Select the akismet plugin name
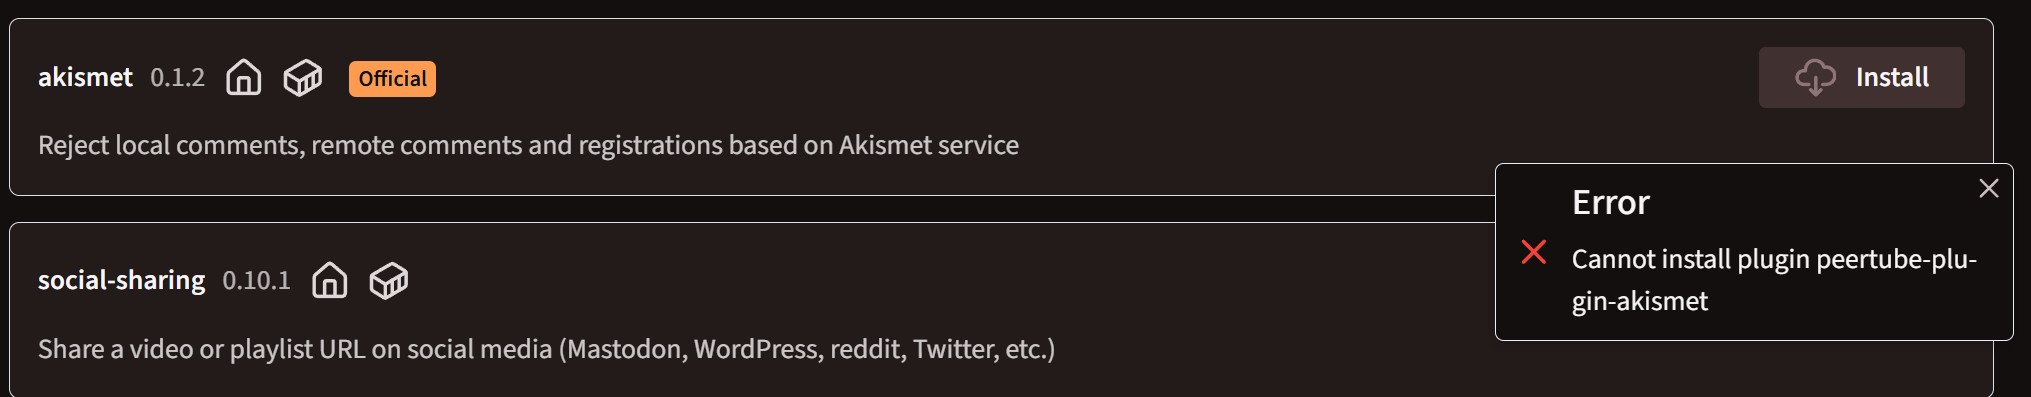The width and height of the screenshot is (2031, 397). tap(85, 77)
